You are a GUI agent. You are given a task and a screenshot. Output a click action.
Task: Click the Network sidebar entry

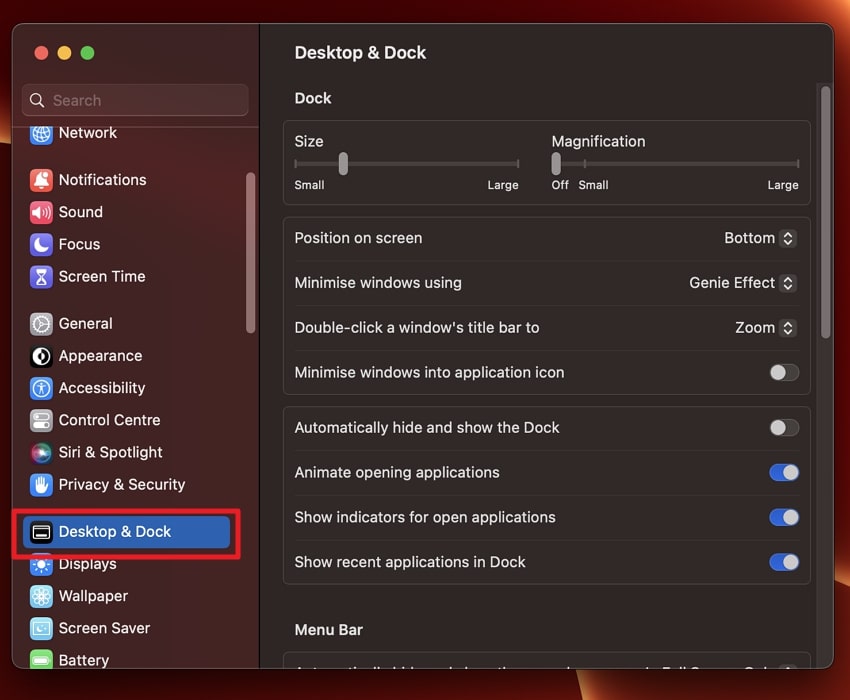(x=41, y=132)
